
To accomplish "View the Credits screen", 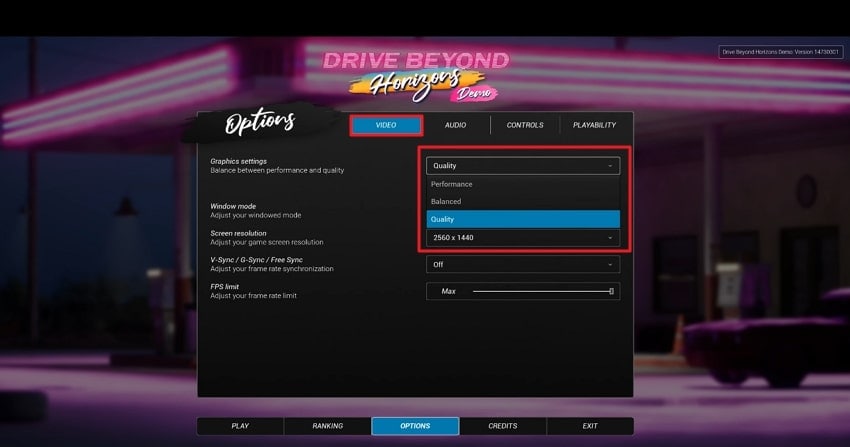I will (x=503, y=426).
